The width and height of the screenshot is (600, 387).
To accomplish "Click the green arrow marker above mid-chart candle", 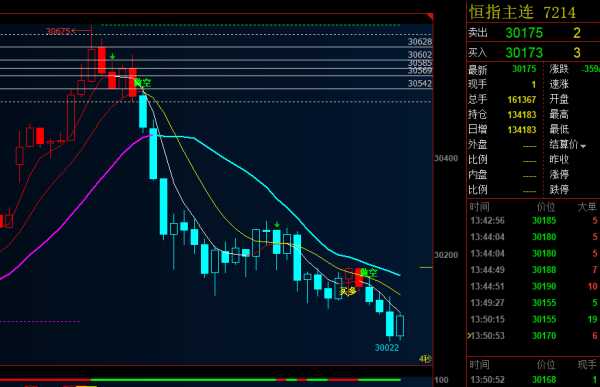I will tap(277, 224).
